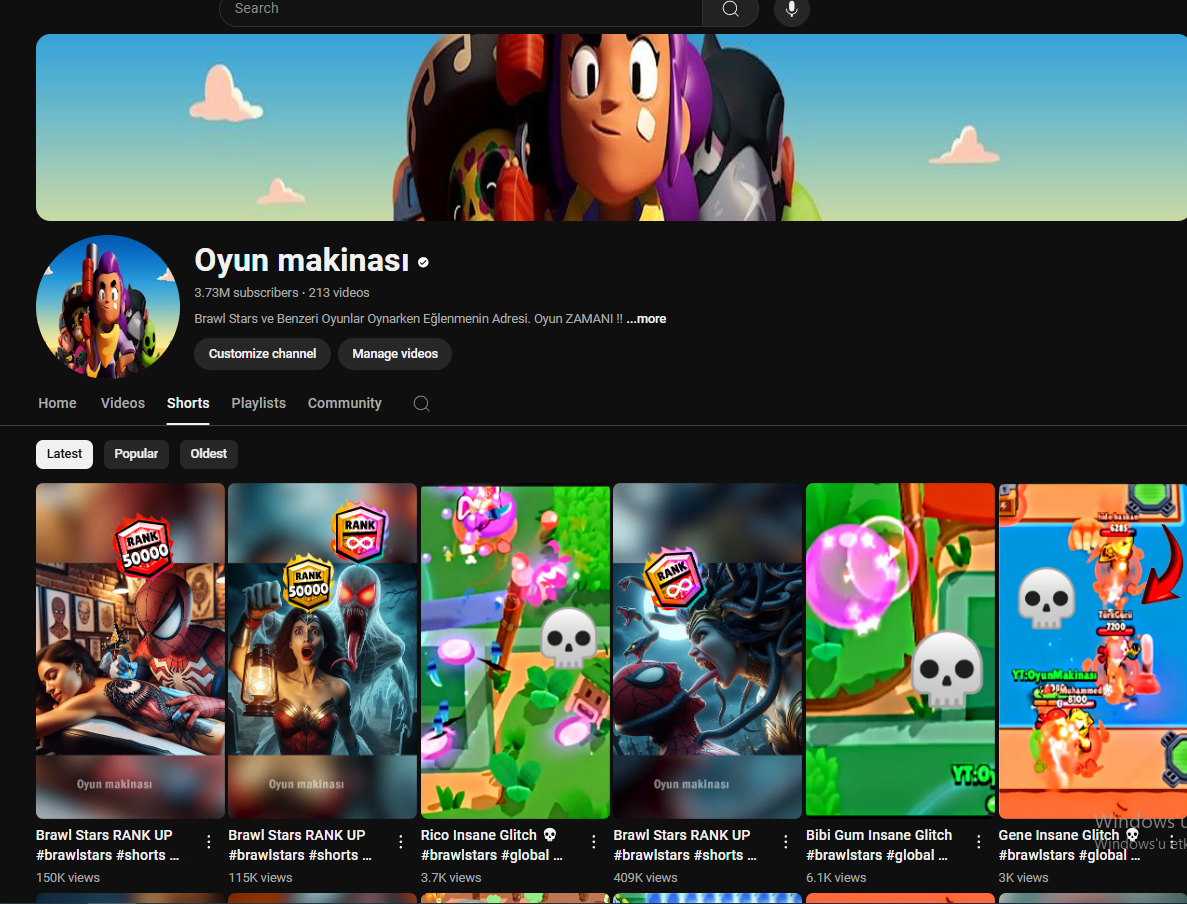
Task: Open the channel search magnifier icon
Action: pyautogui.click(x=422, y=404)
